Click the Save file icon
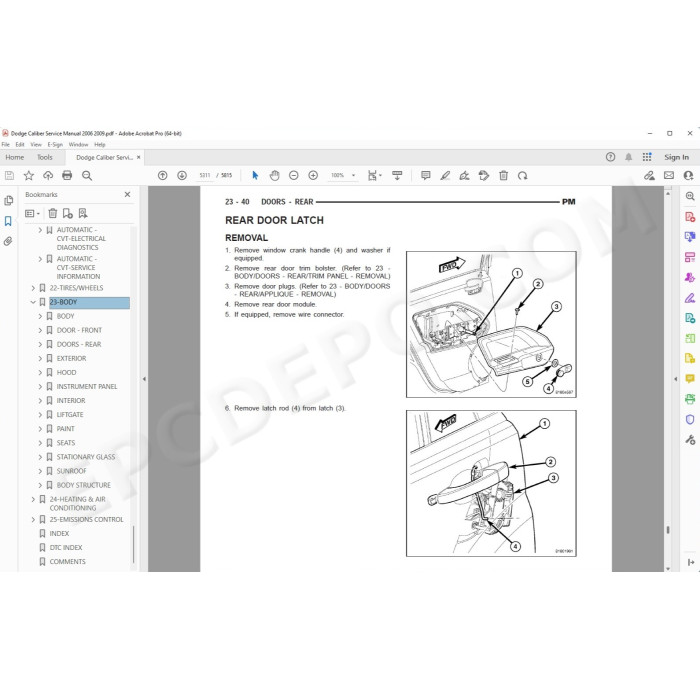This screenshot has height=700, width=700. tap(9, 175)
